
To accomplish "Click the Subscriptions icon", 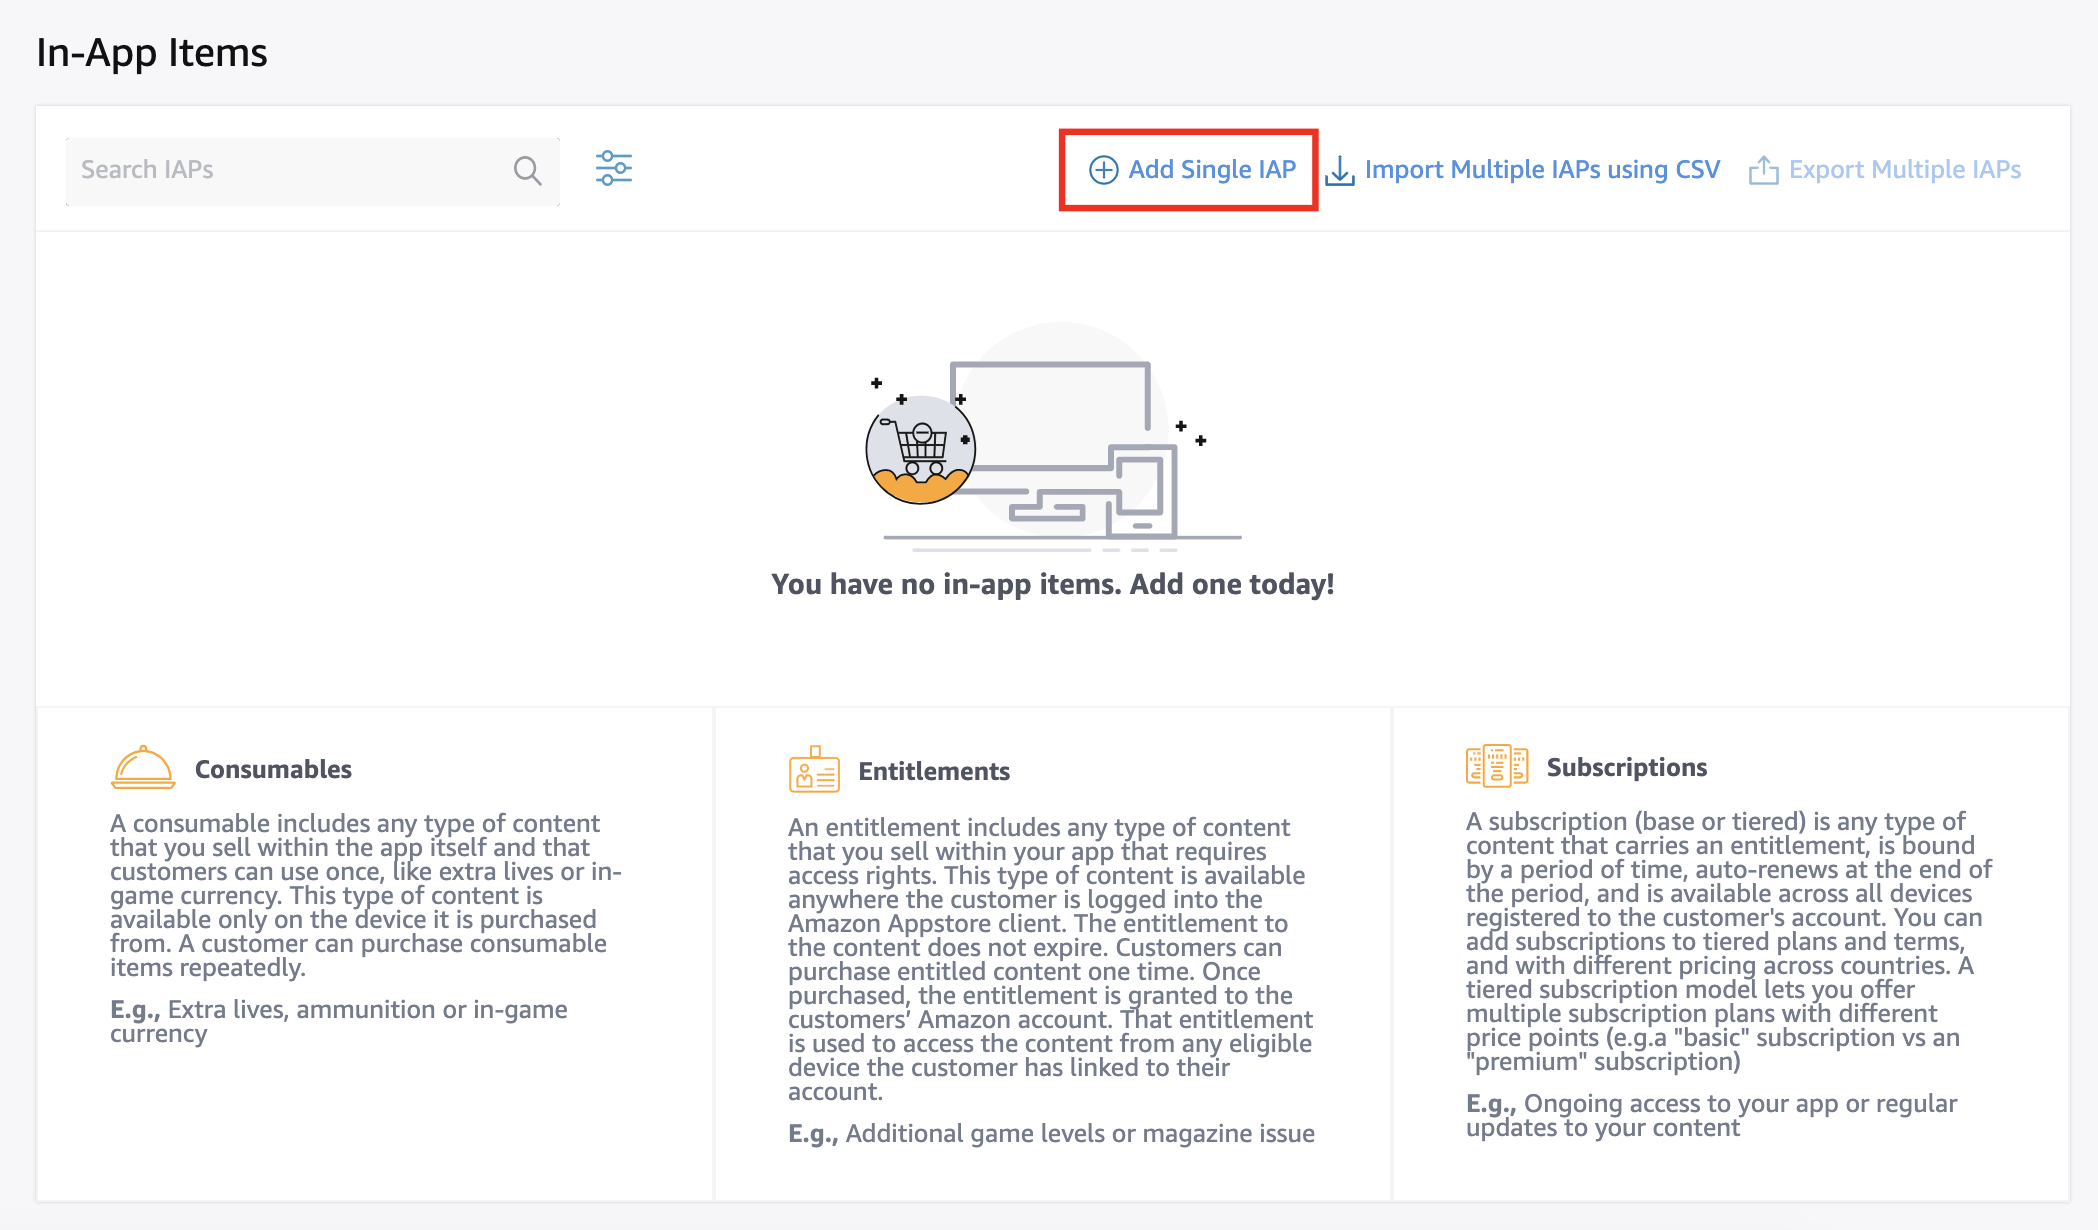I will (x=1496, y=767).
